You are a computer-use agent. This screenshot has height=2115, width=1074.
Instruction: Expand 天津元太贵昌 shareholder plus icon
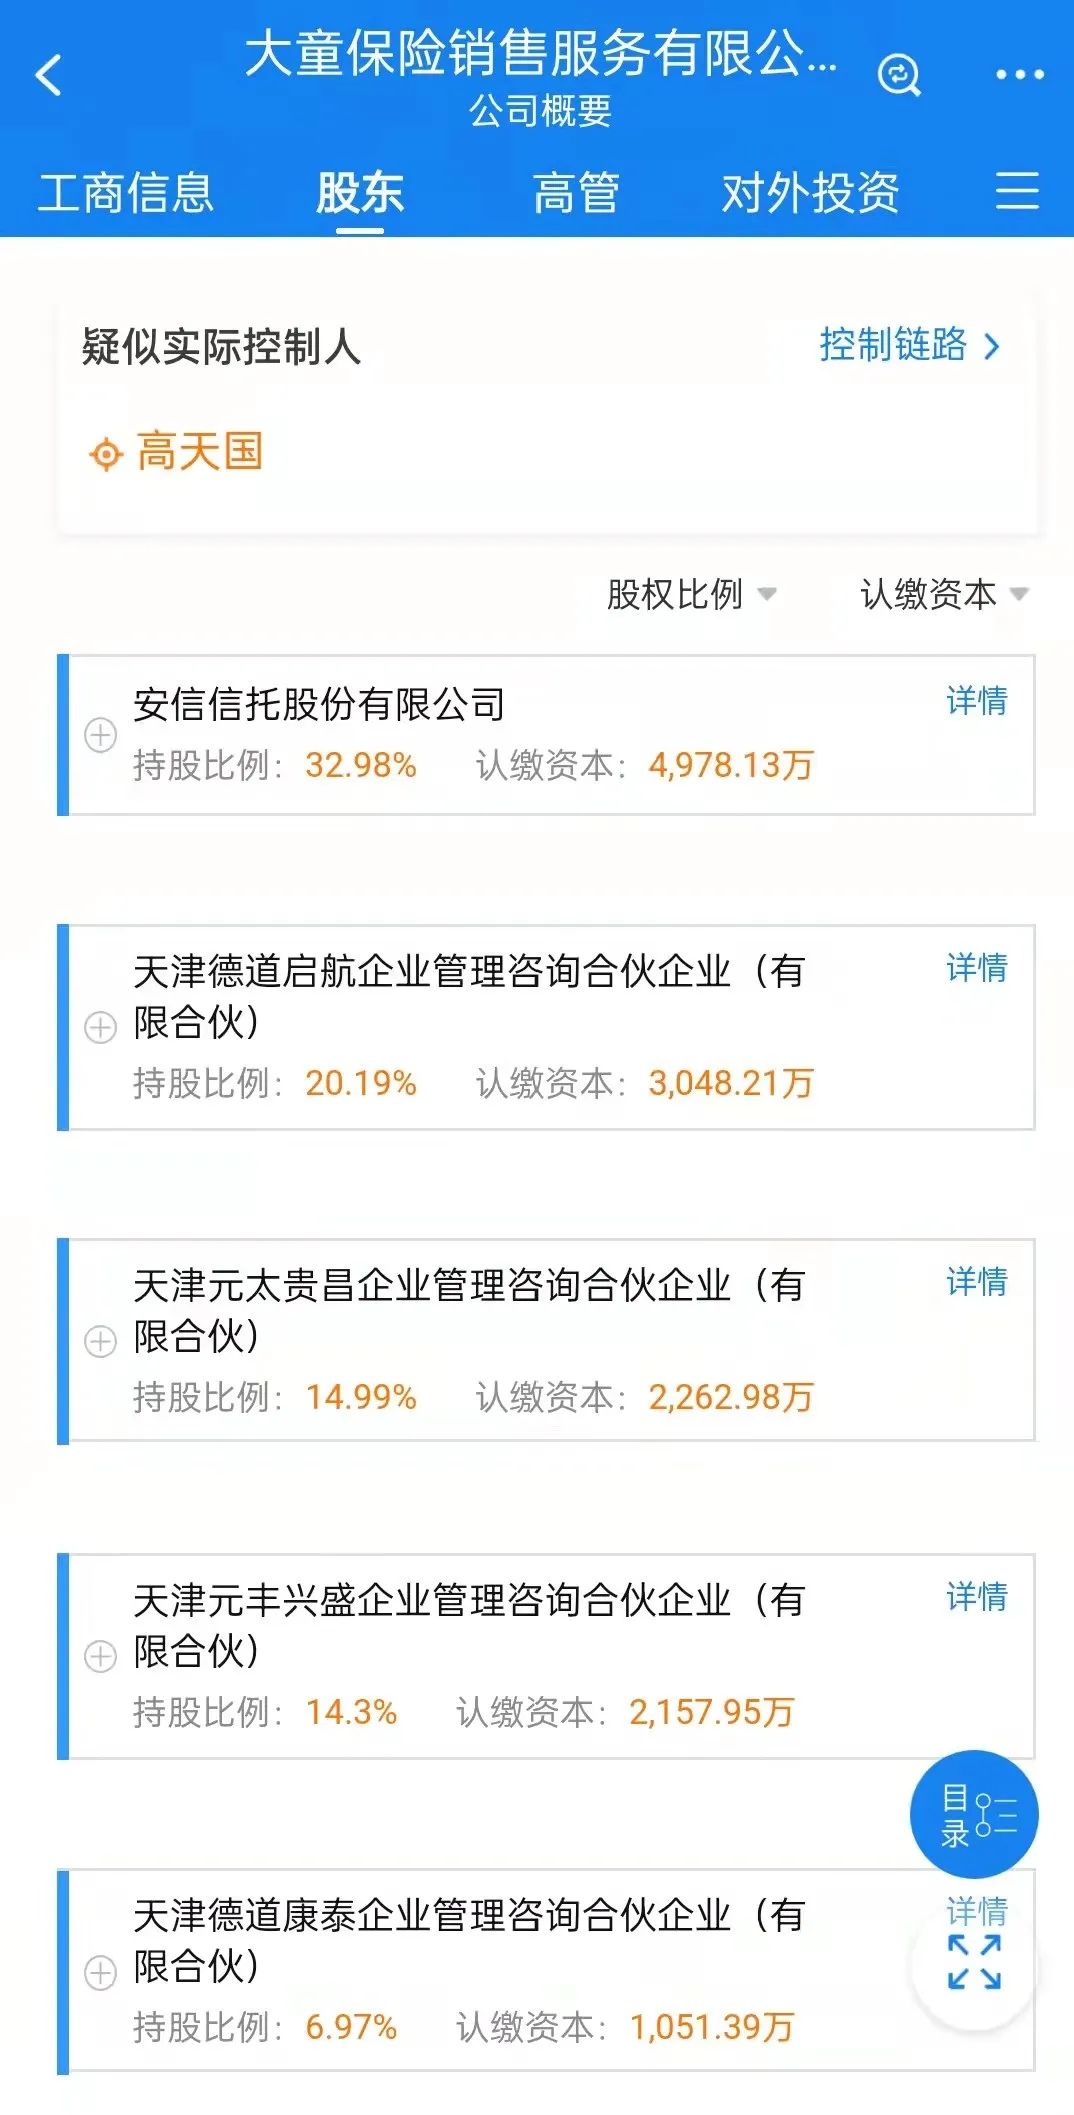(100, 1341)
